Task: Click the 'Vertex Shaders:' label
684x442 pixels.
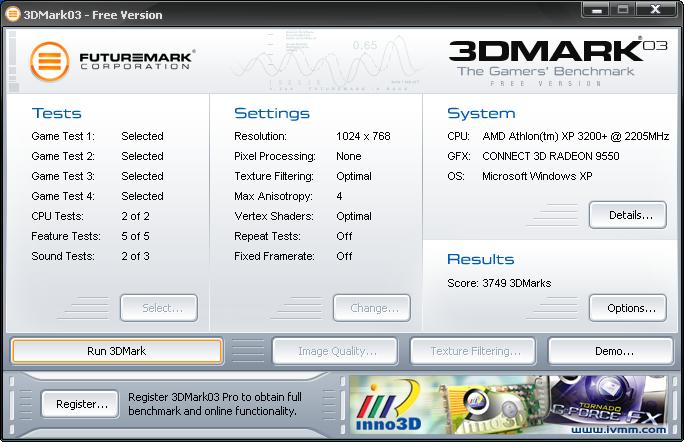Action: click(x=274, y=216)
